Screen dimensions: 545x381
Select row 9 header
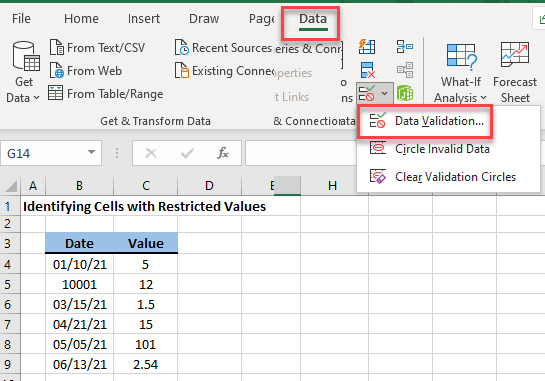coord(10,364)
